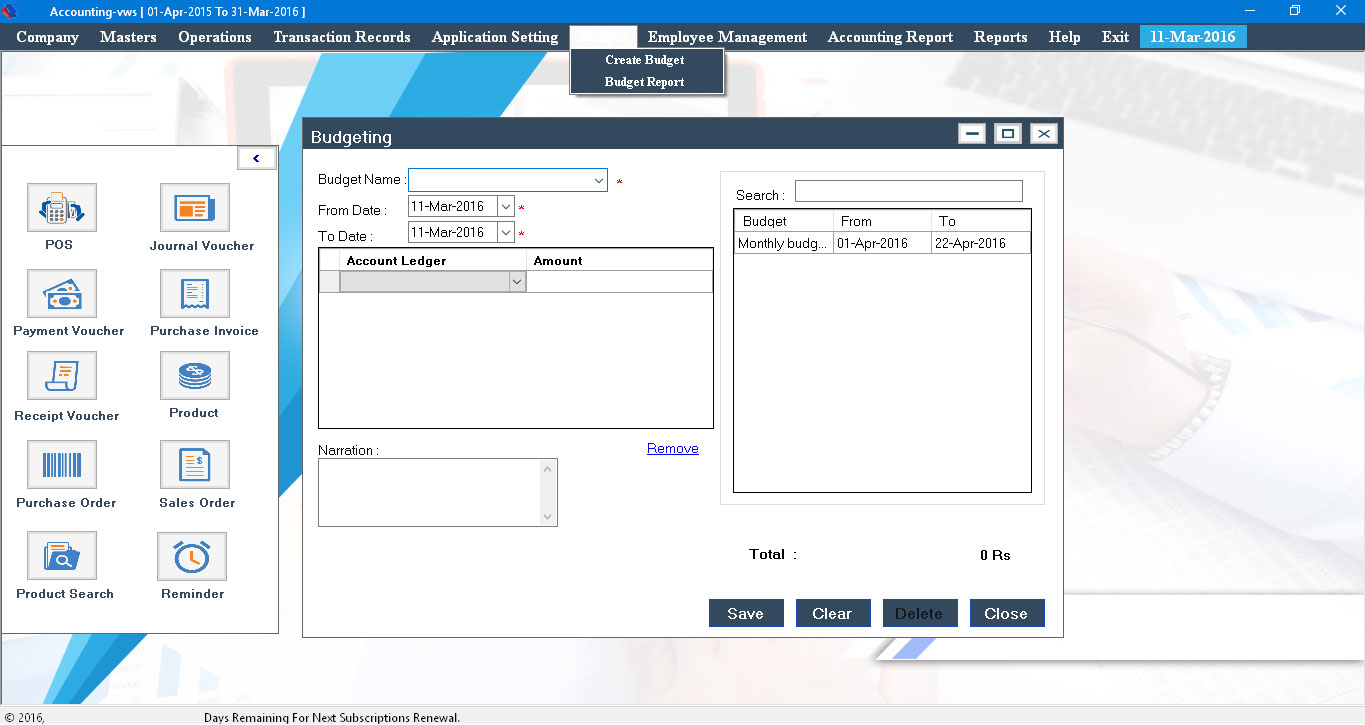Maximize the Budgeting dialog
Screen dimensions: 1365x725
1007,134
